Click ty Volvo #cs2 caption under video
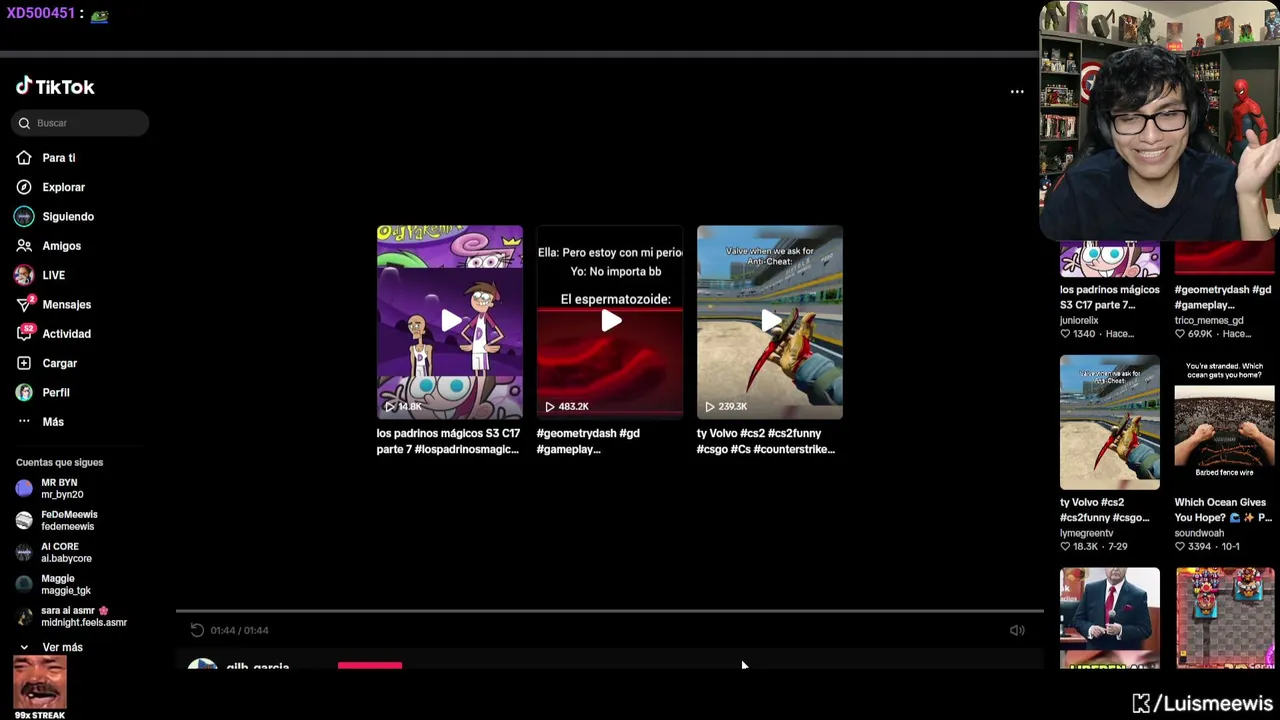 pyautogui.click(x=766, y=441)
